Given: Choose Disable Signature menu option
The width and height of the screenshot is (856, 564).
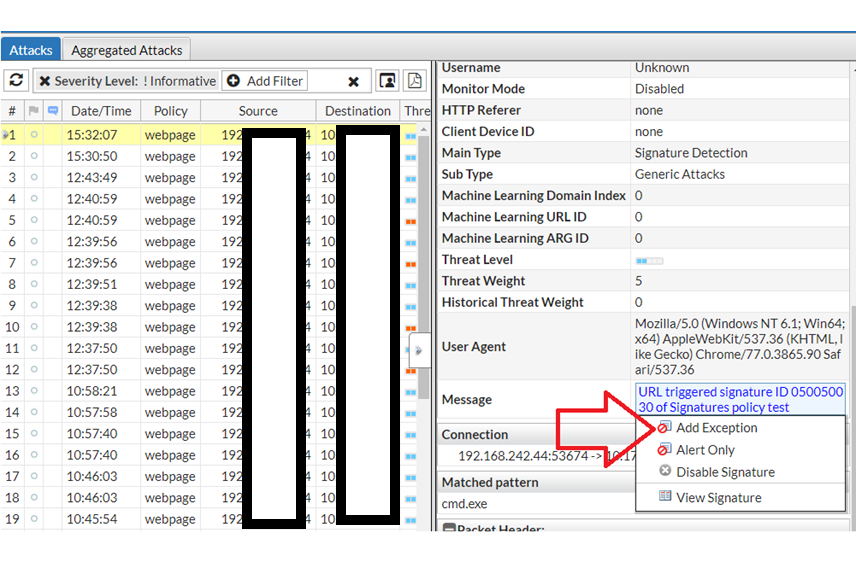Looking at the screenshot, I should coord(725,472).
